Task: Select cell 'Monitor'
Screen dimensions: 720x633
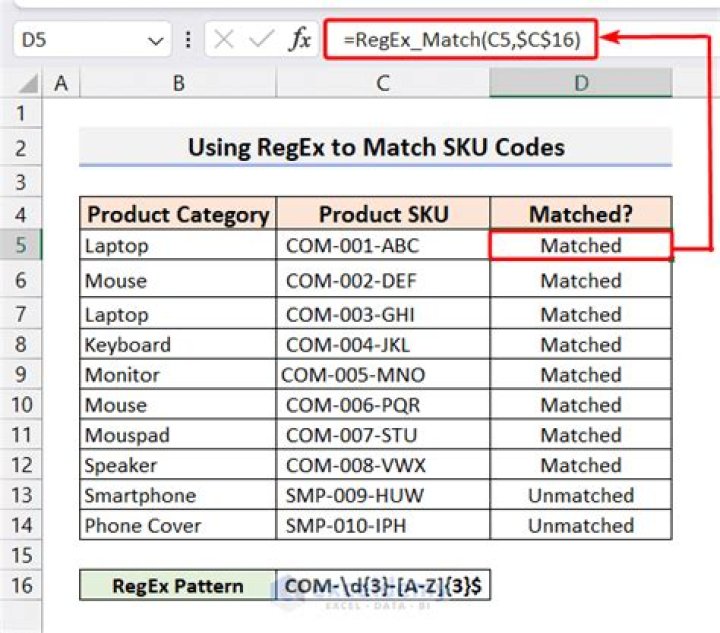Action: pyautogui.click(x=178, y=375)
